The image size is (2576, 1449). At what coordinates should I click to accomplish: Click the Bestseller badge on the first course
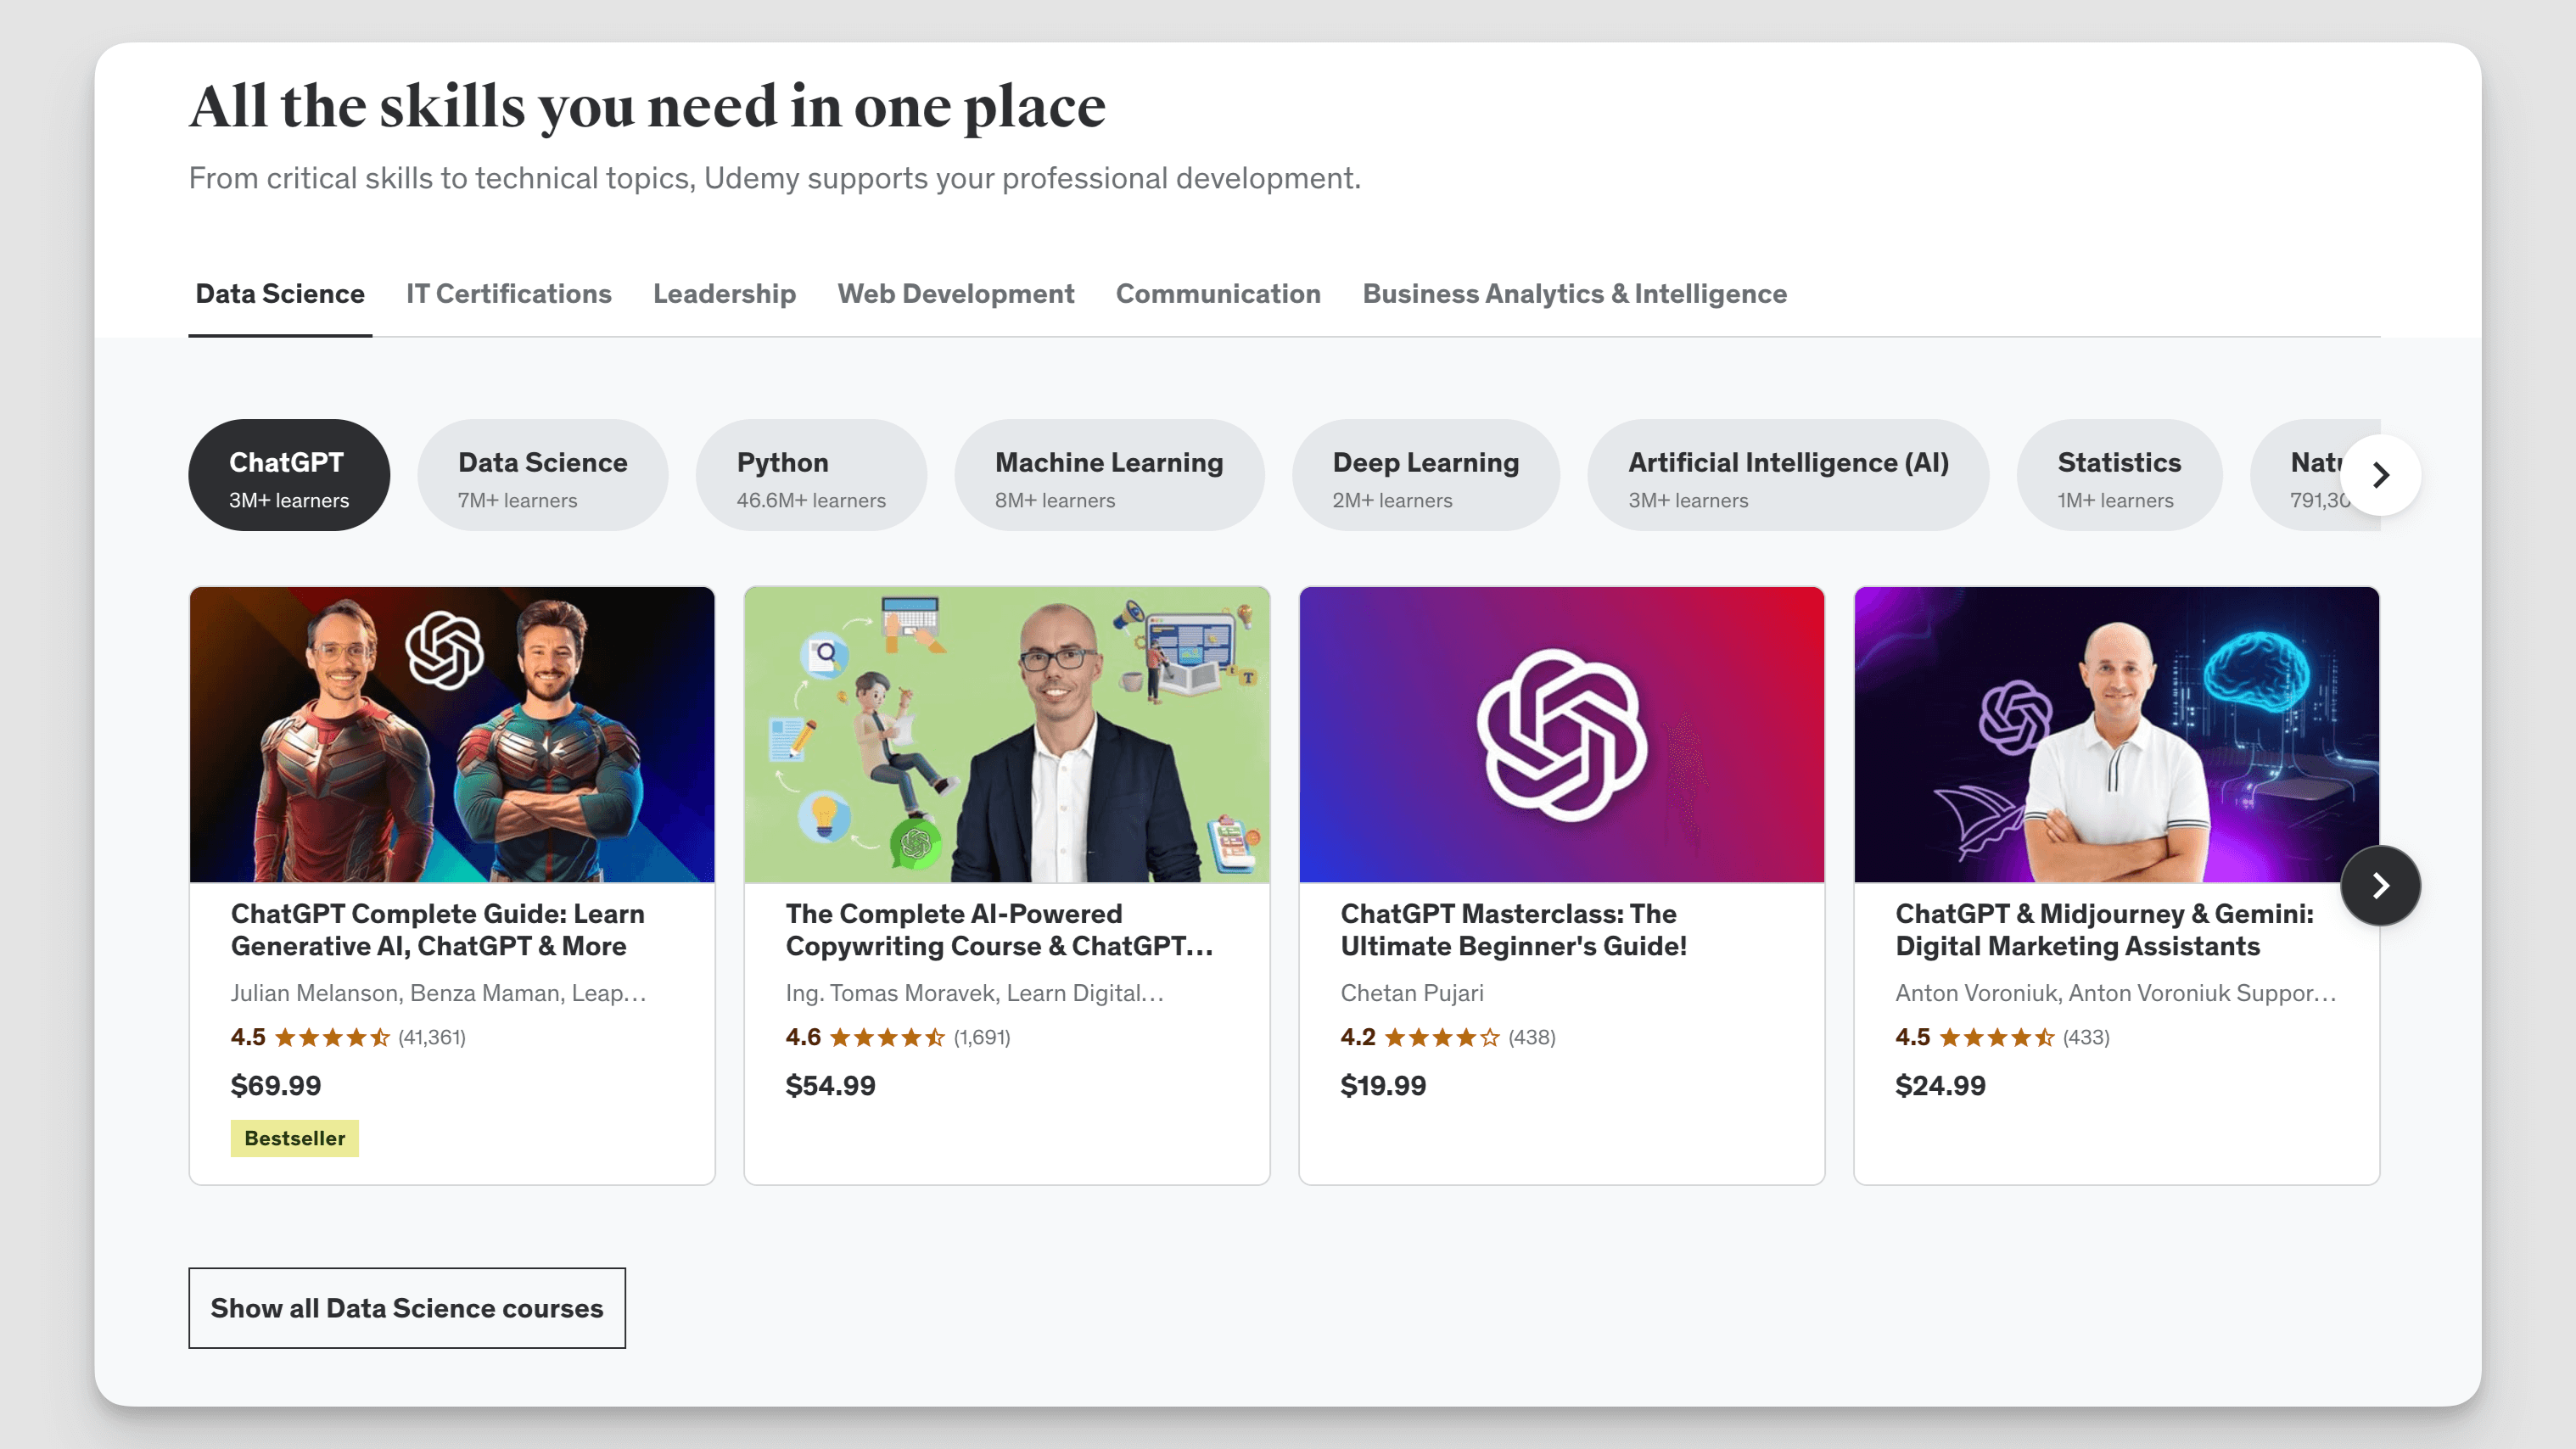(294, 1138)
